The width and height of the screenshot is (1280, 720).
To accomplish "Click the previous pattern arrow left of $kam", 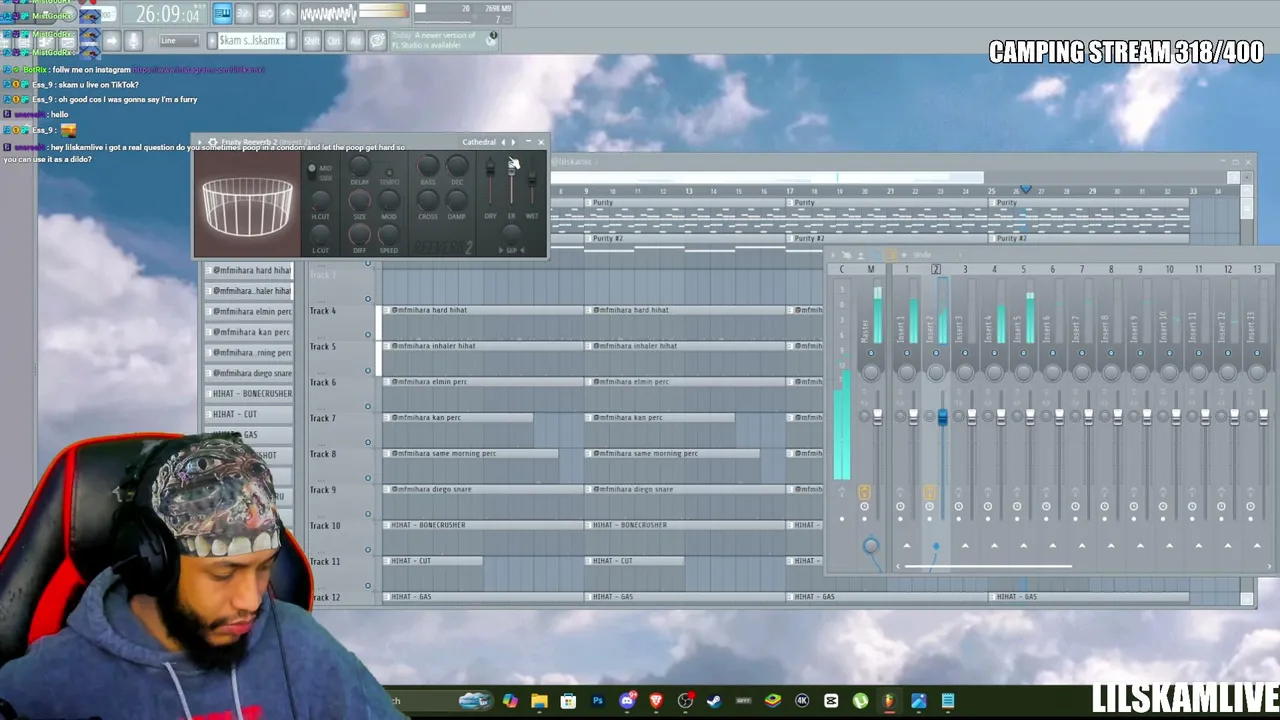I will pyautogui.click(x=212, y=40).
